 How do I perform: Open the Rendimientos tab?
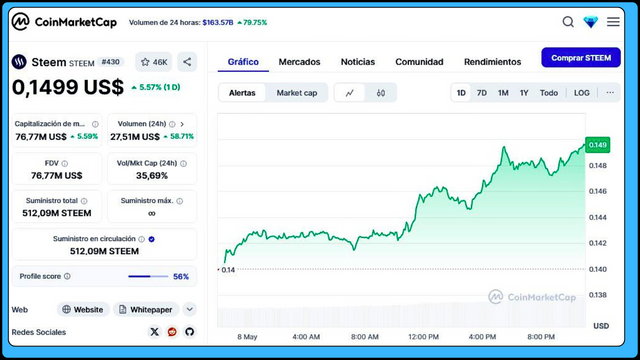coord(492,62)
